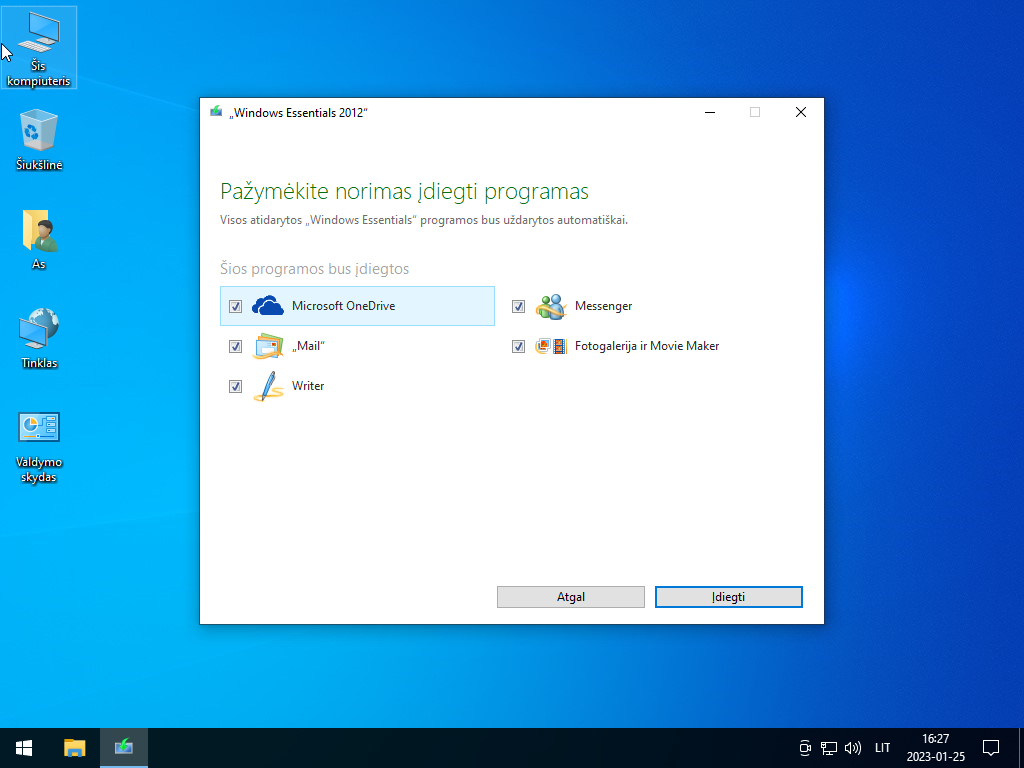This screenshot has width=1024, height=768.
Task: Go back with the Atgal button
Action: coord(570,597)
